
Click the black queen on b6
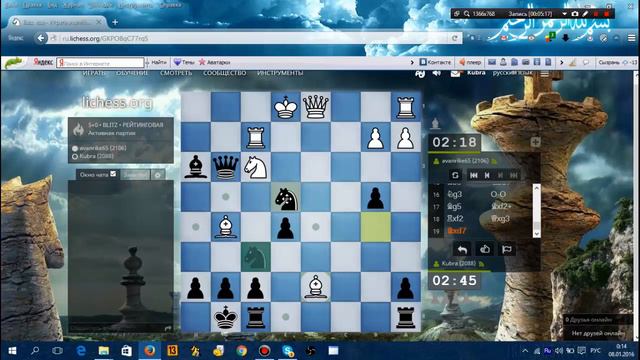tap(226, 167)
